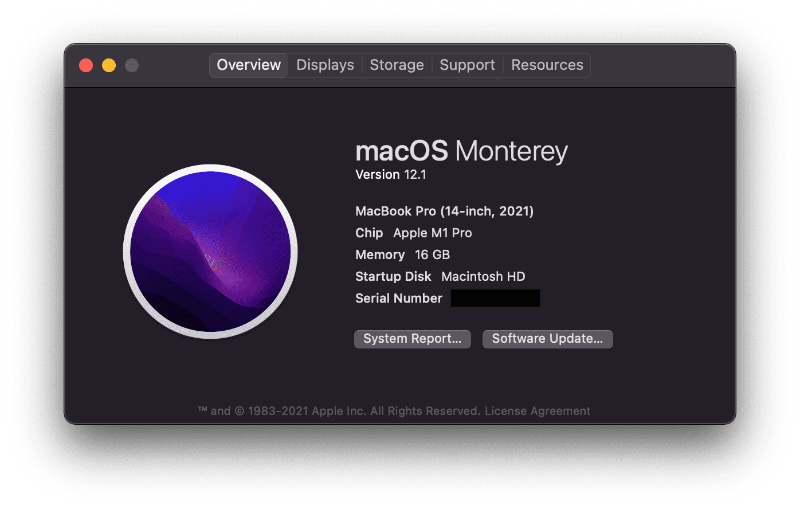800x509 pixels.
Task: Close the window with red button
Action: point(86,65)
